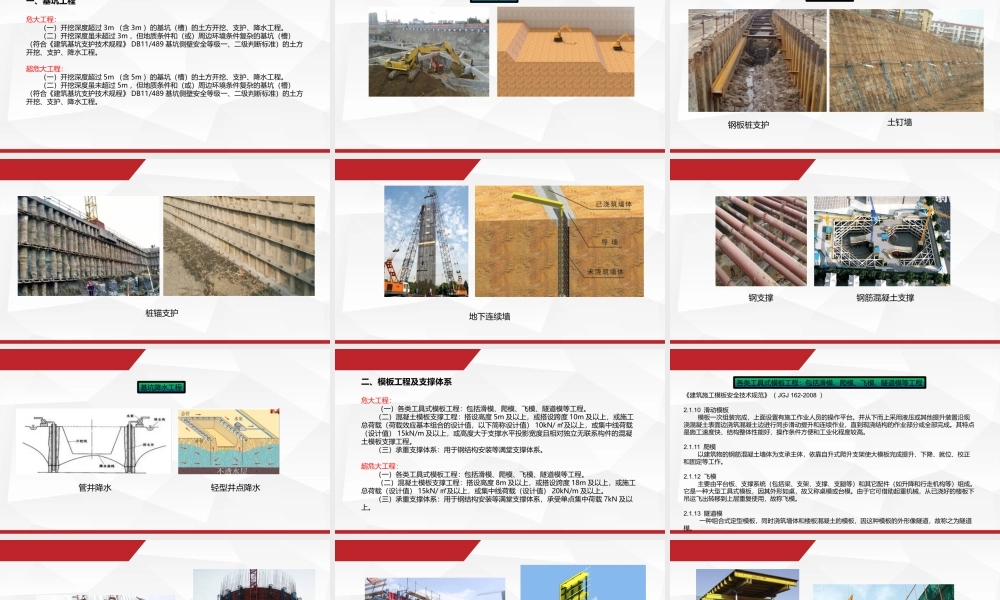Select the light well-point dewatering color diagram

228,441
